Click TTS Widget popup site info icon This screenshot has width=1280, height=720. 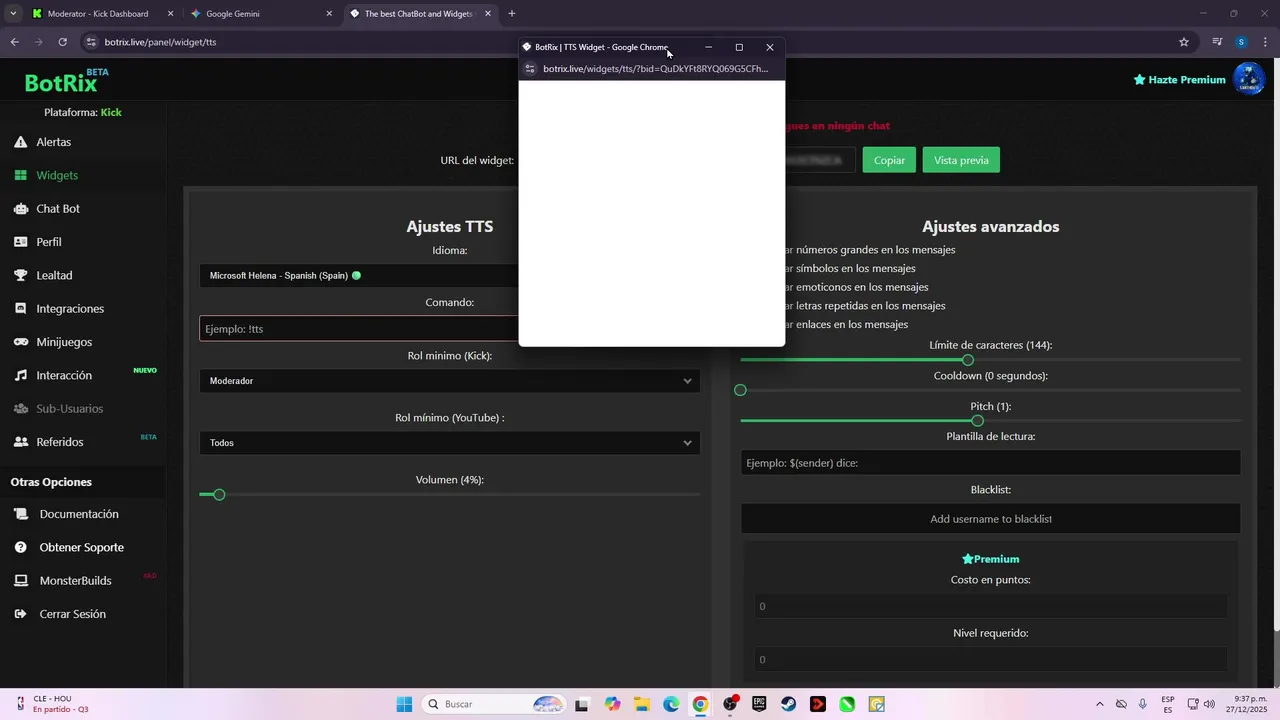[x=531, y=69]
